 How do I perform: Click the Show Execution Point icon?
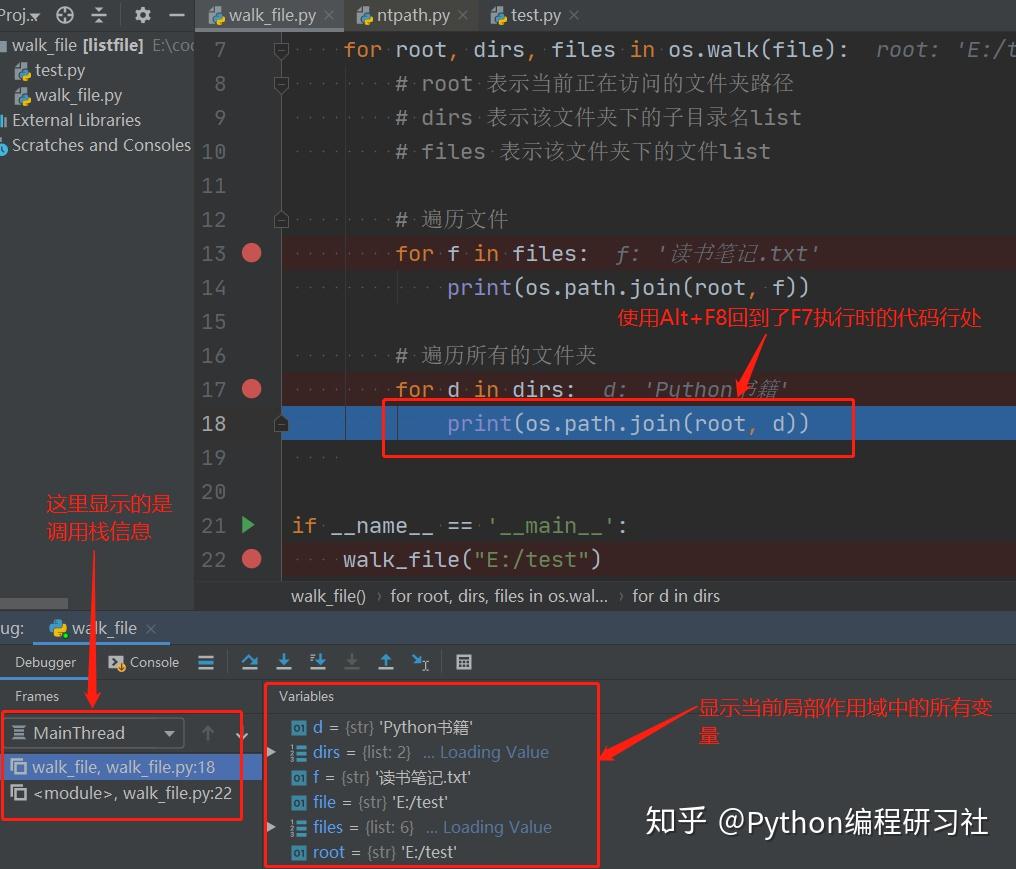206,662
